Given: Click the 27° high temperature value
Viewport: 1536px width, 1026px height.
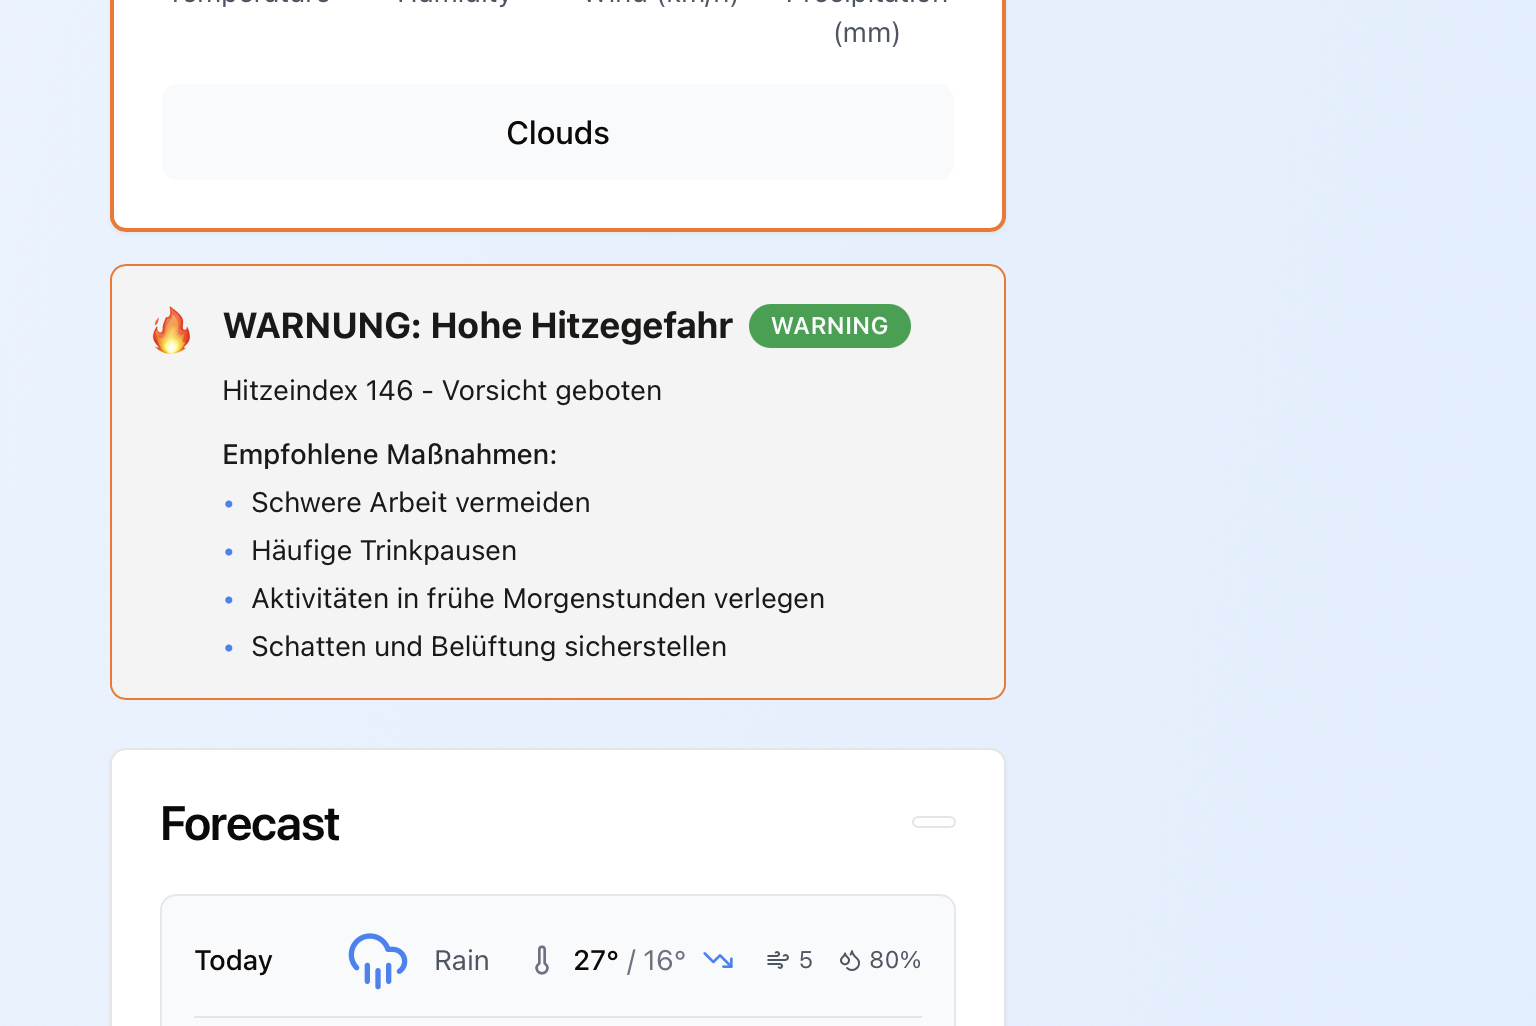Looking at the screenshot, I should 595,960.
